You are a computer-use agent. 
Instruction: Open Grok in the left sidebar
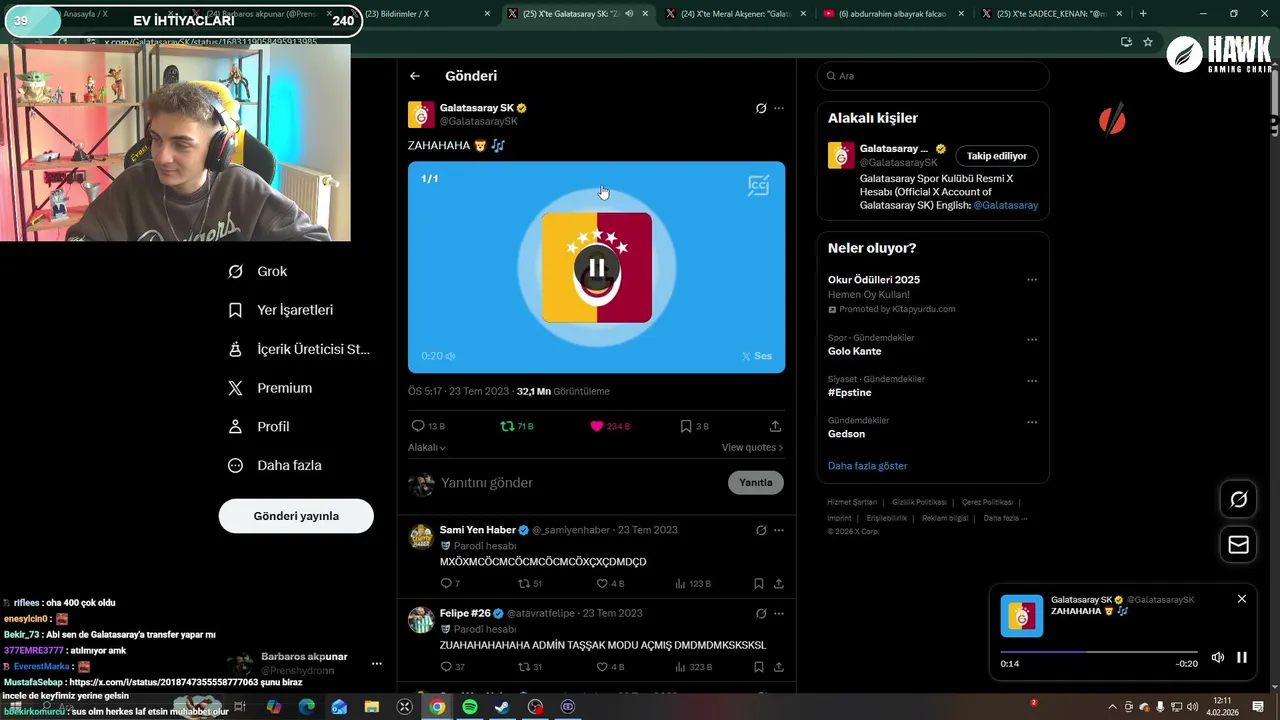coord(258,271)
